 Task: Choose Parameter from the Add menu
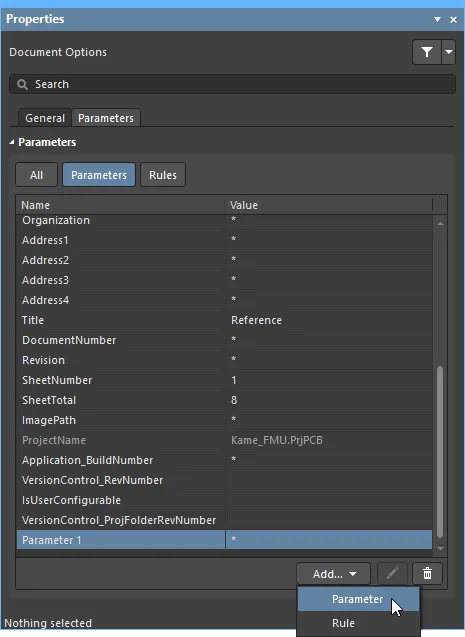pyautogui.click(x=358, y=599)
